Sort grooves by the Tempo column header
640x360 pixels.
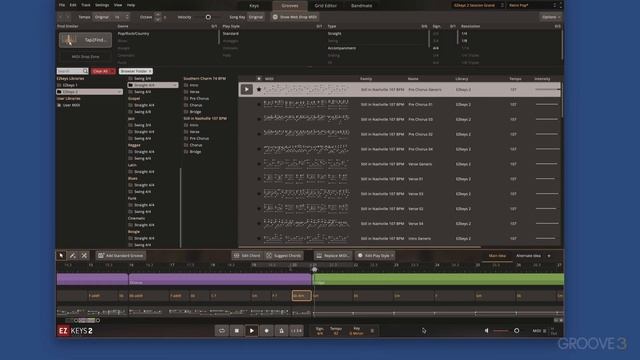(x=515, y=78)
